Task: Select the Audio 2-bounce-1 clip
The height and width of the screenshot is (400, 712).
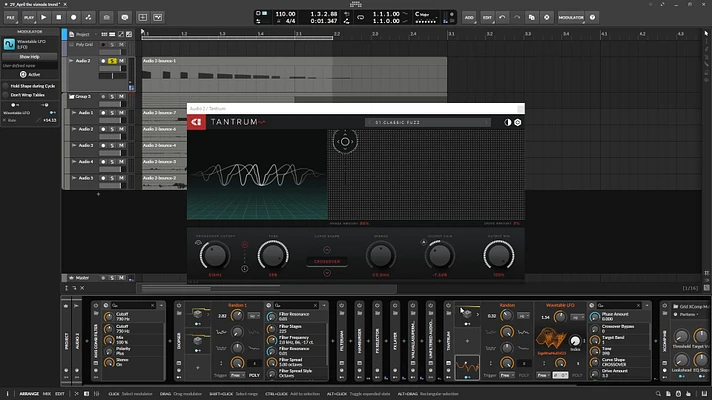Action: (x=294, y=74)
